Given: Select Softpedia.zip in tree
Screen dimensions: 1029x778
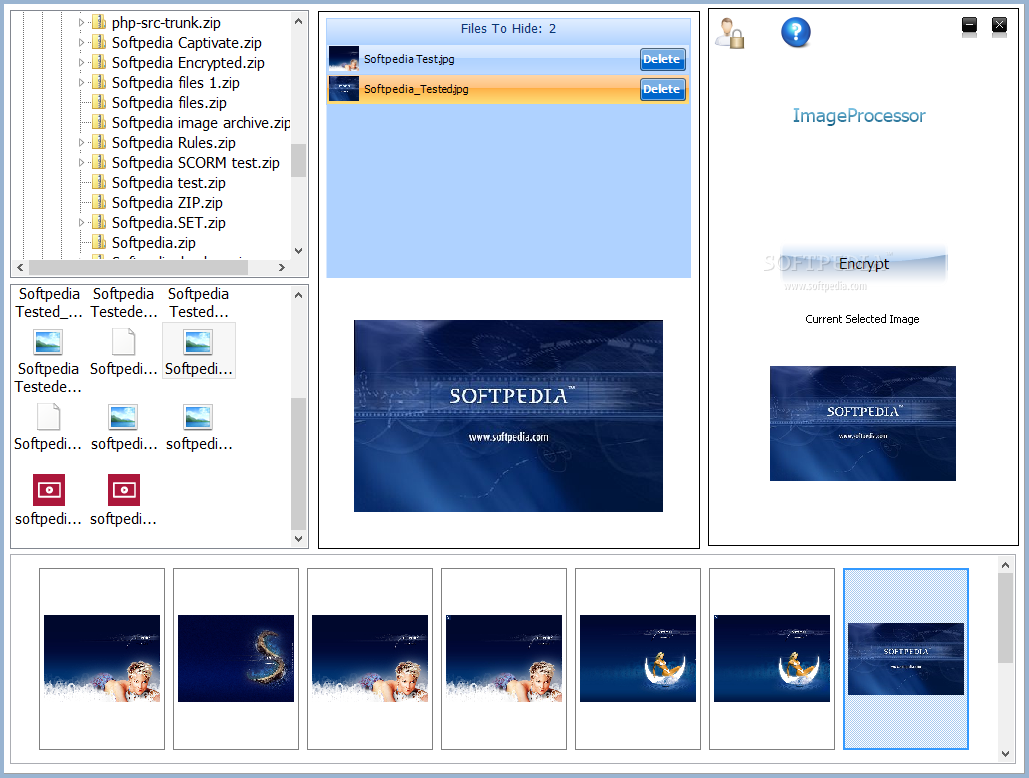Looking at the screenshot, I should pyautogui.click(x=154, y=243).
